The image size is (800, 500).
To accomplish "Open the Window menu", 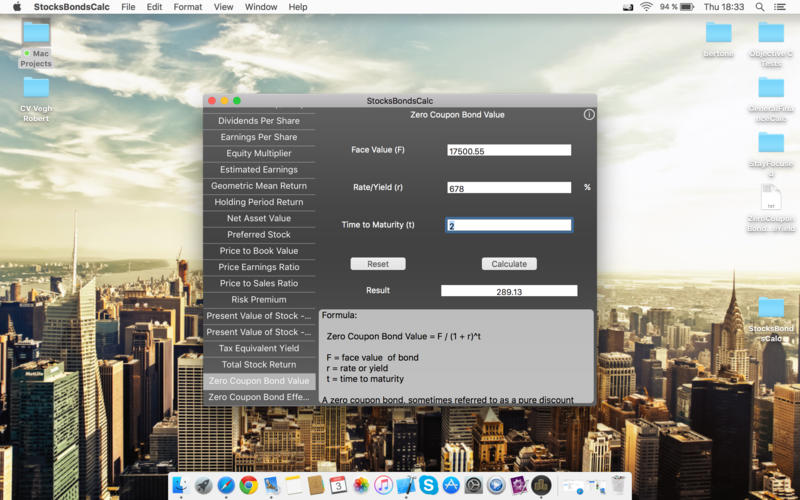I will point(261,7).
